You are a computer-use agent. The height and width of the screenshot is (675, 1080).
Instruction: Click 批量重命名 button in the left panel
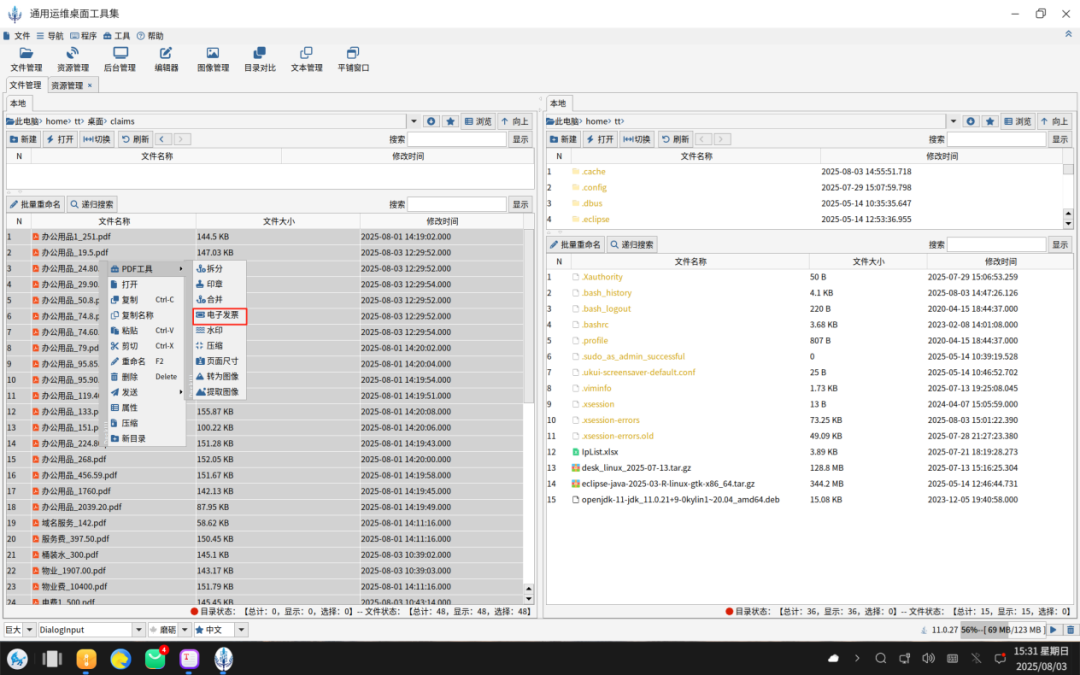point(36,204)
